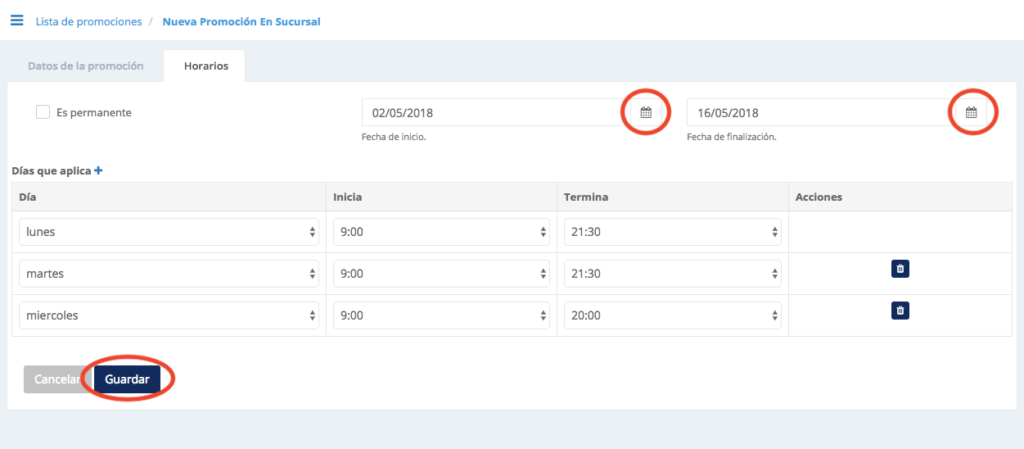Click the start date field 02/05/2018
Screen dimensions: 1024x449
click(x=496, y=113)
